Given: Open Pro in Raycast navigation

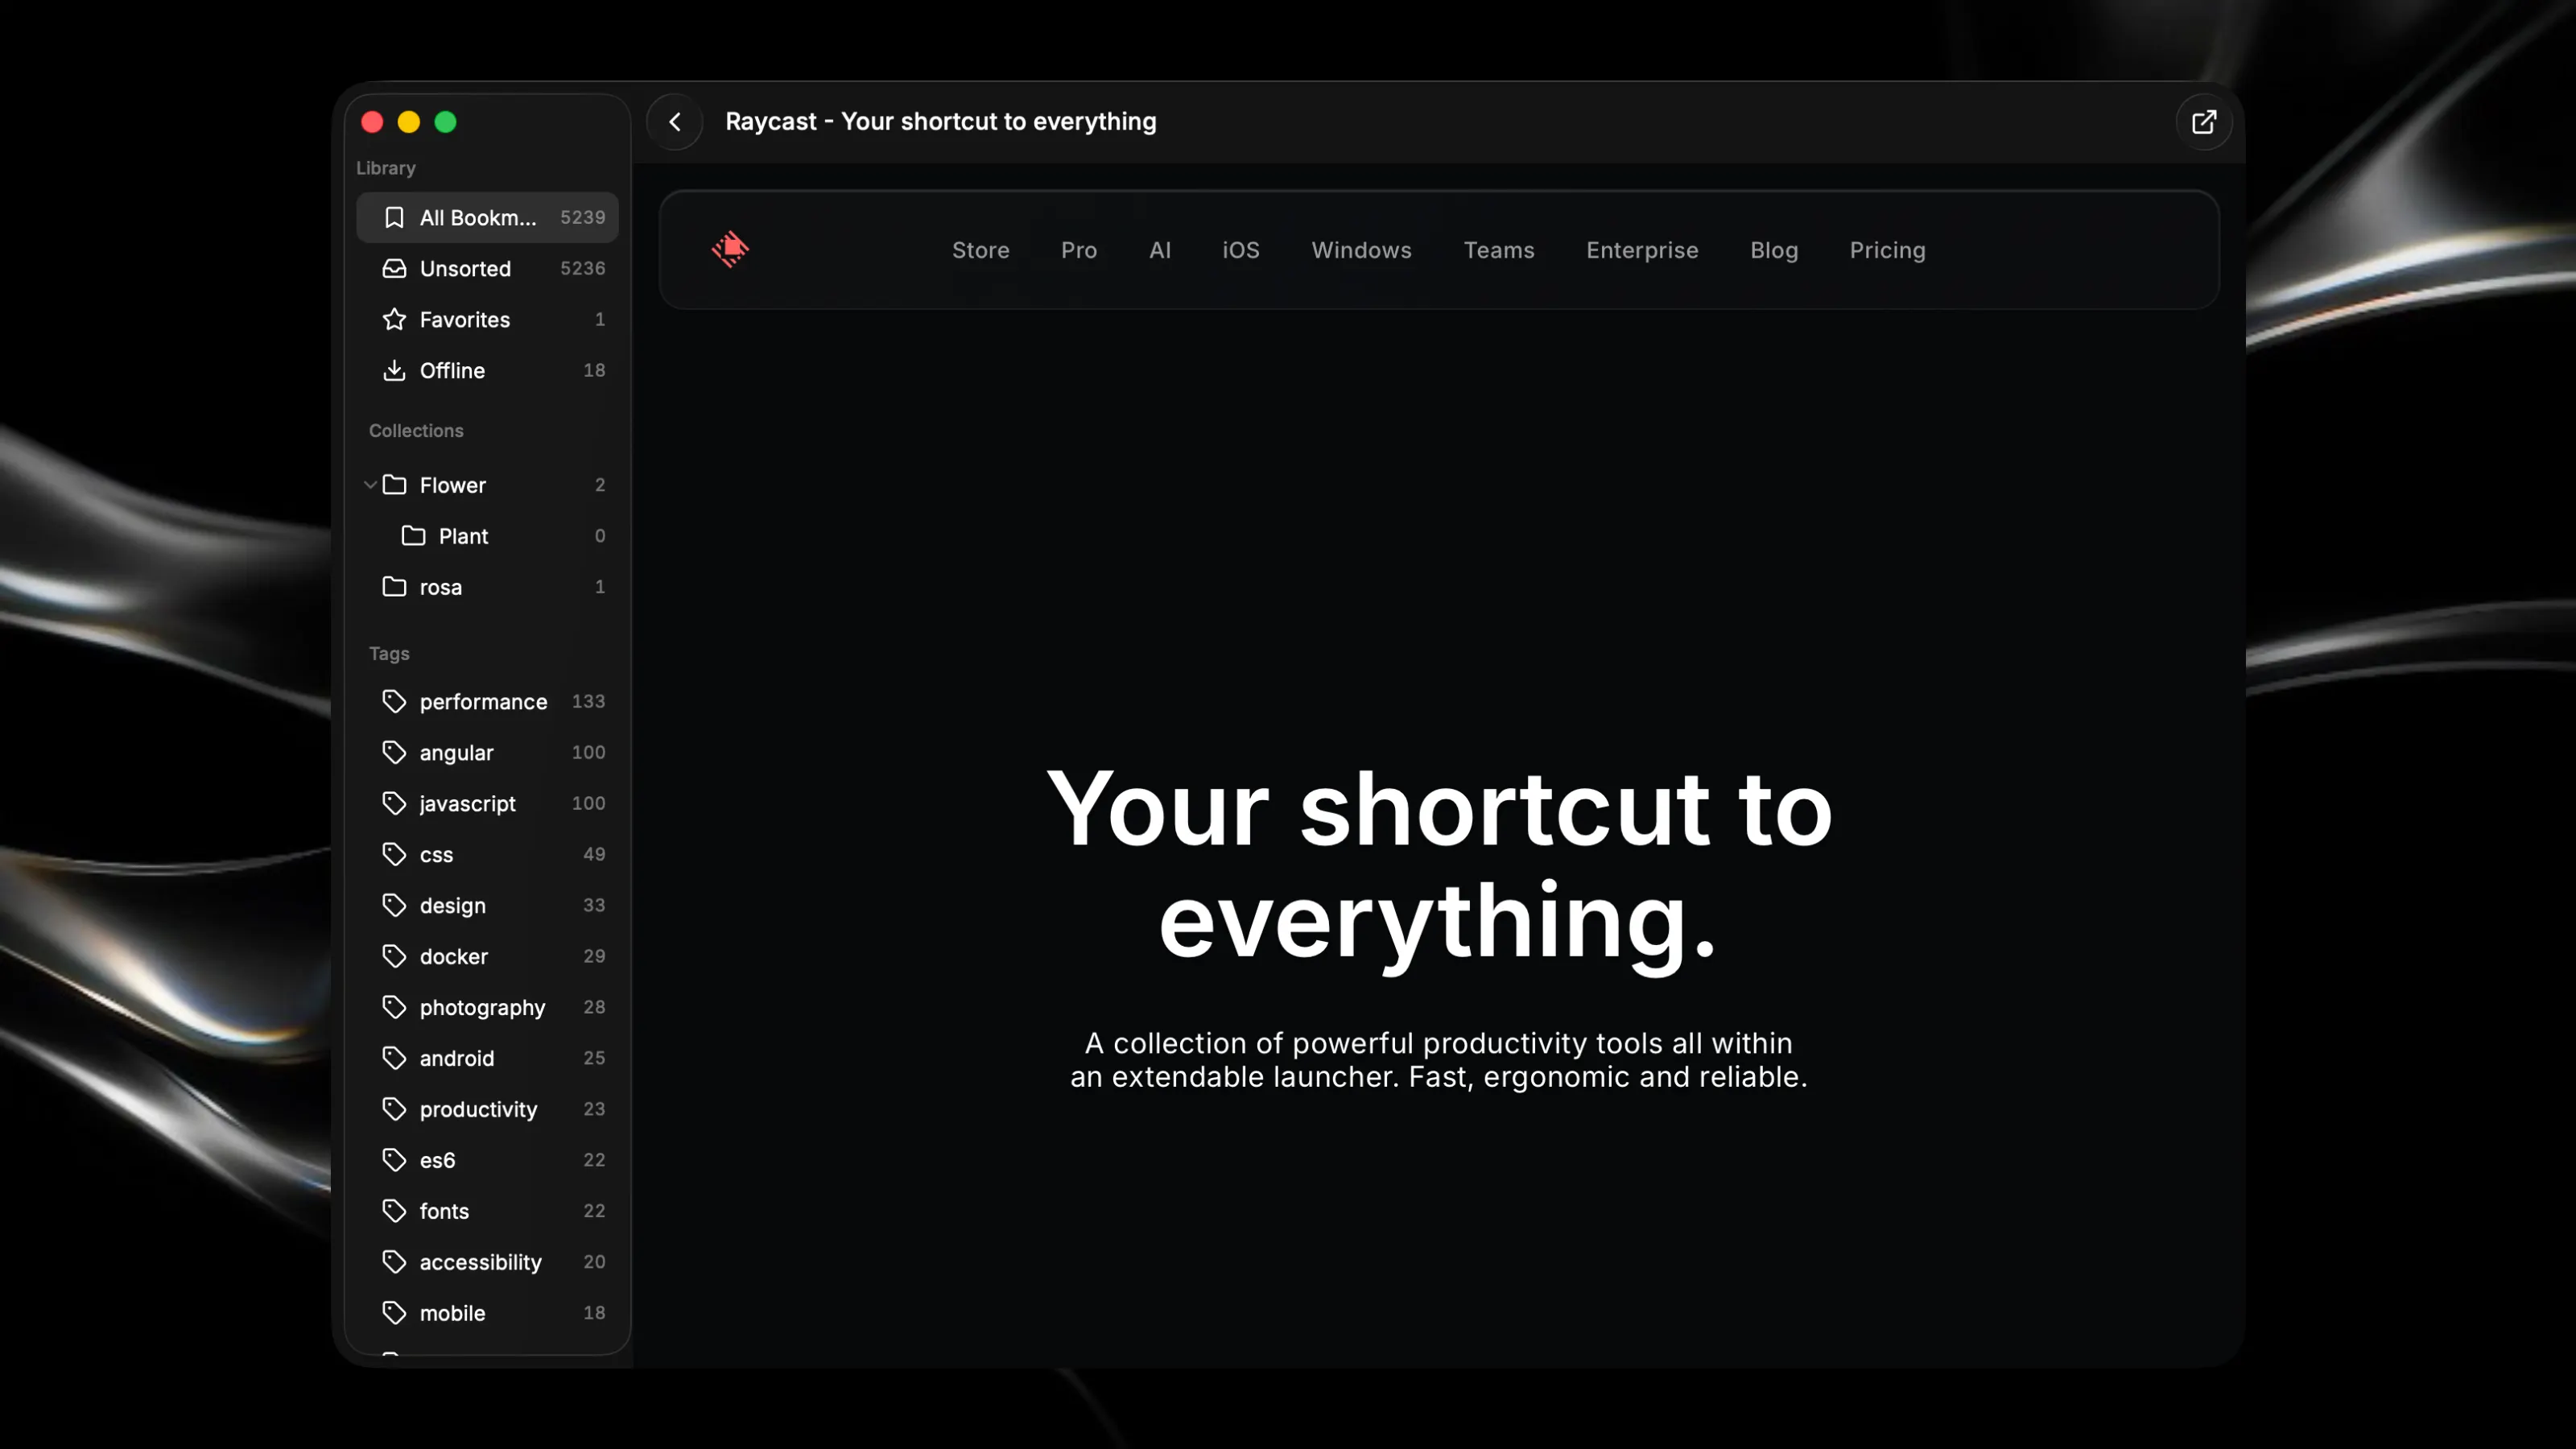Looking at the screenshot, I should [1079, 250].
